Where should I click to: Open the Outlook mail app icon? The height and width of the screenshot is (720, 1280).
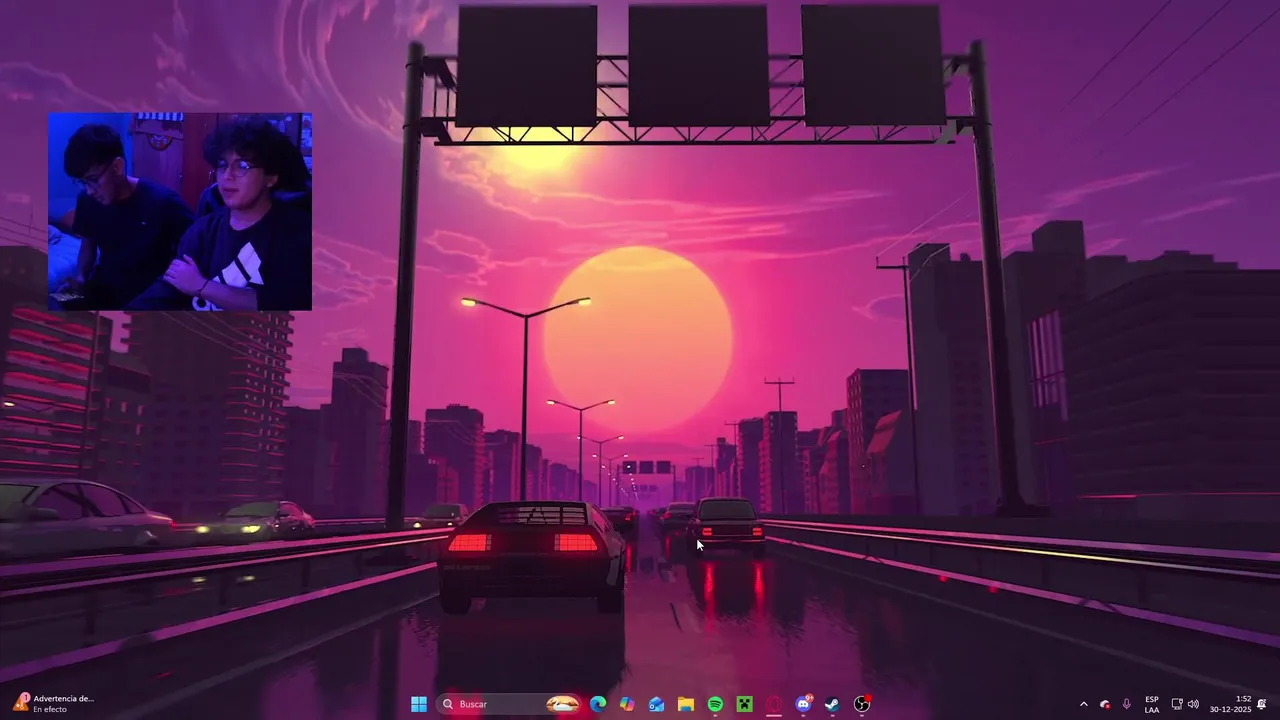point(656,704)
